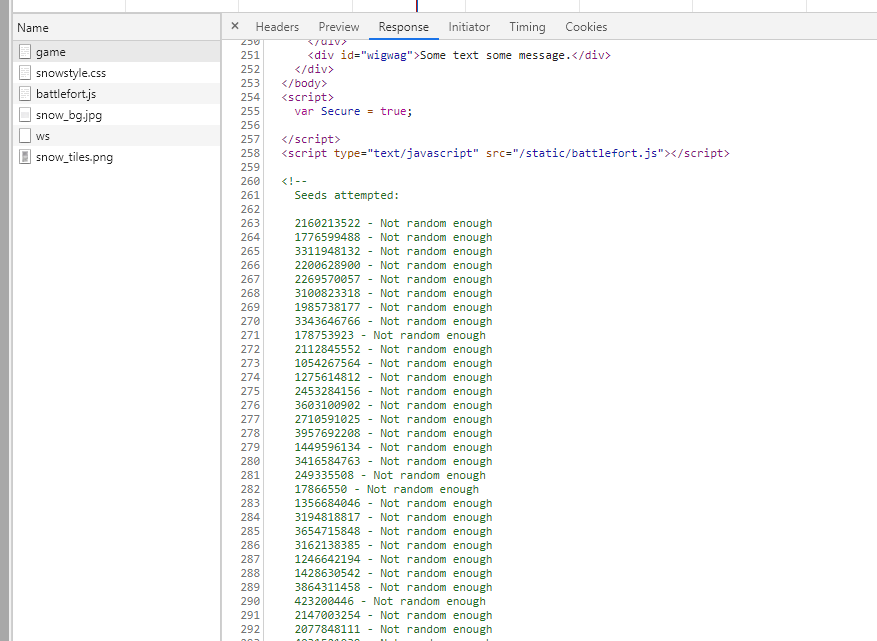877x641 pixels.
Task: Click seed 2077848111 line
Action: point(393,629)
